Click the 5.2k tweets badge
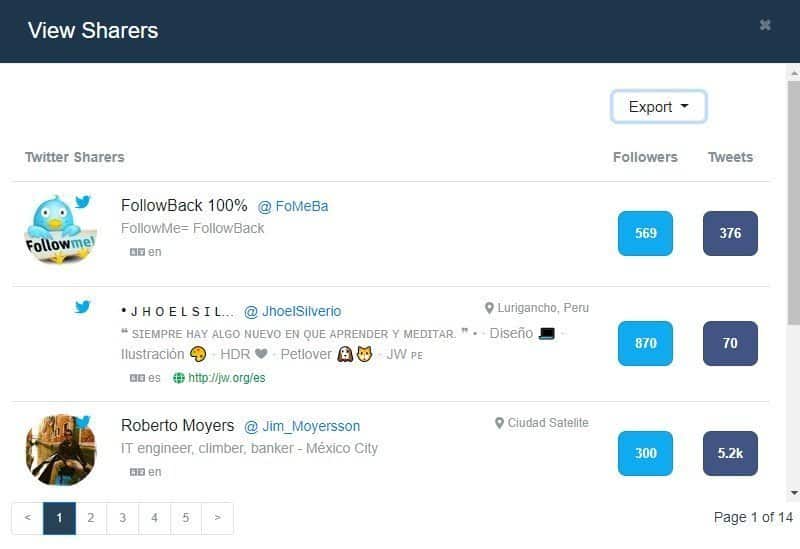The image size is (800, 549). [x=730, y=453]
